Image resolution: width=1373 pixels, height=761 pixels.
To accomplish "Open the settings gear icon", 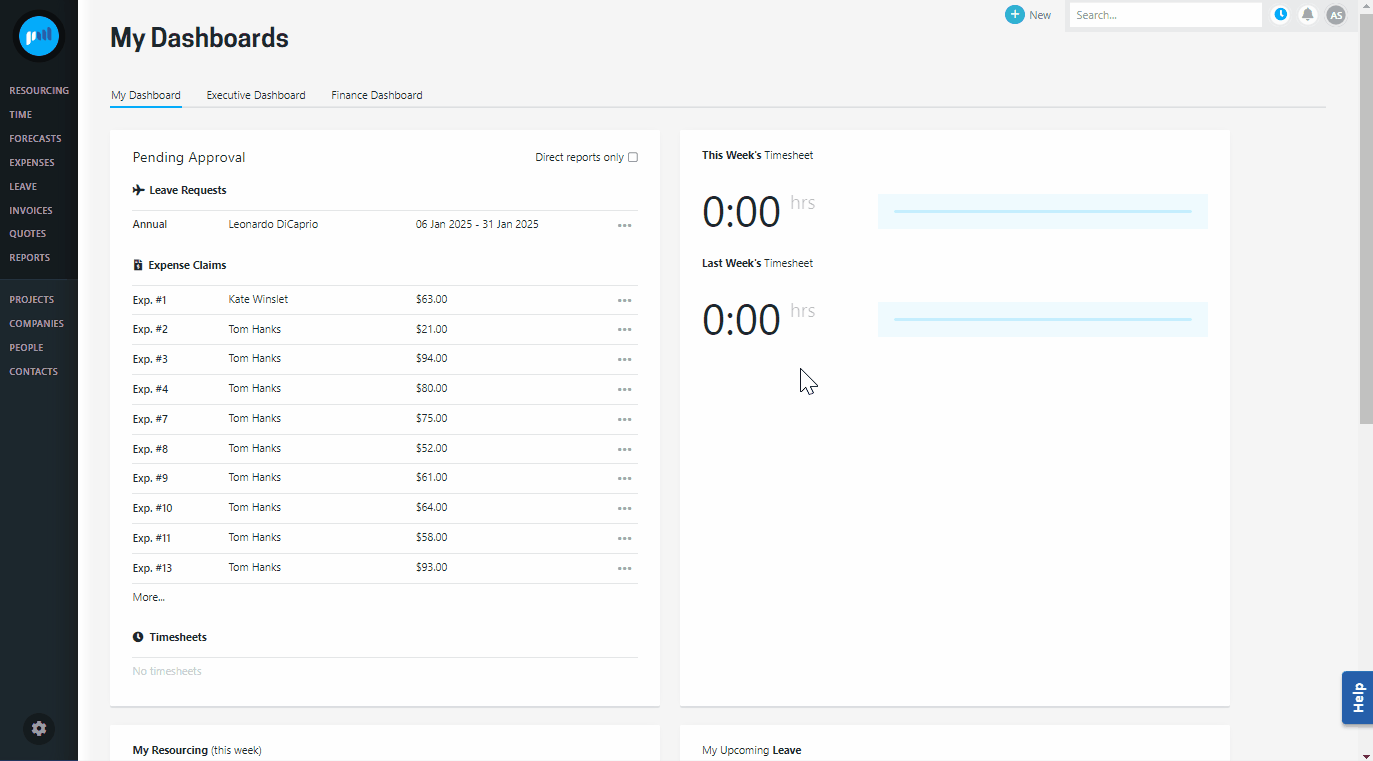I will (x=39, y=728).
